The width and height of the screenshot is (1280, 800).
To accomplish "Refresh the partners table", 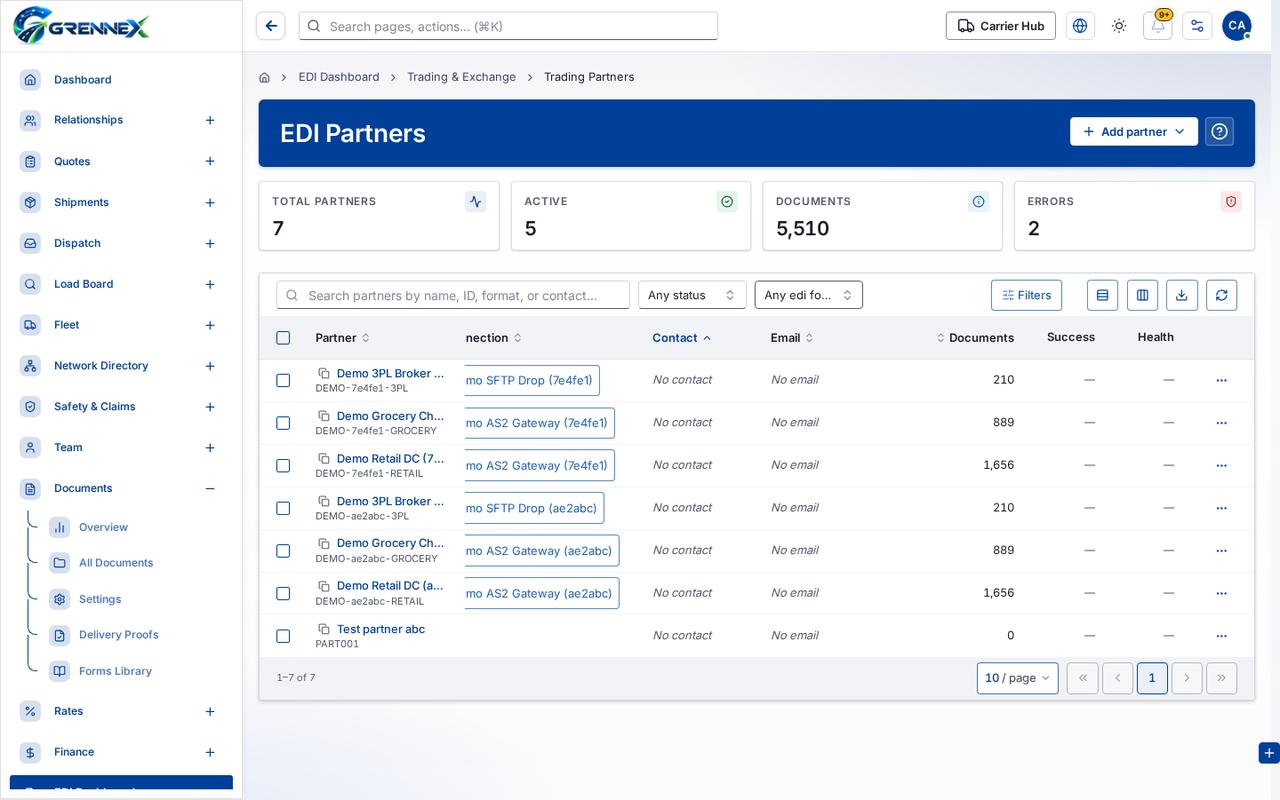I will pyautogui.click(x=1222, y=295).
